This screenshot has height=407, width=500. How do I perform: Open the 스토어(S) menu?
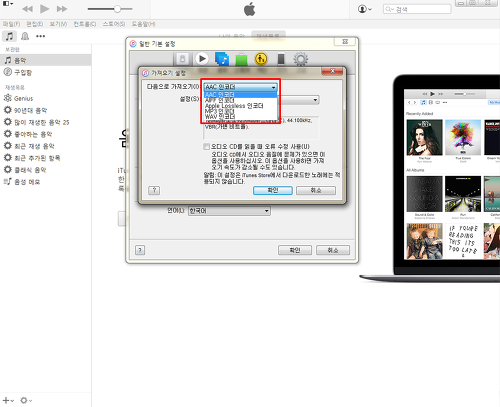[x=114, y=24]
